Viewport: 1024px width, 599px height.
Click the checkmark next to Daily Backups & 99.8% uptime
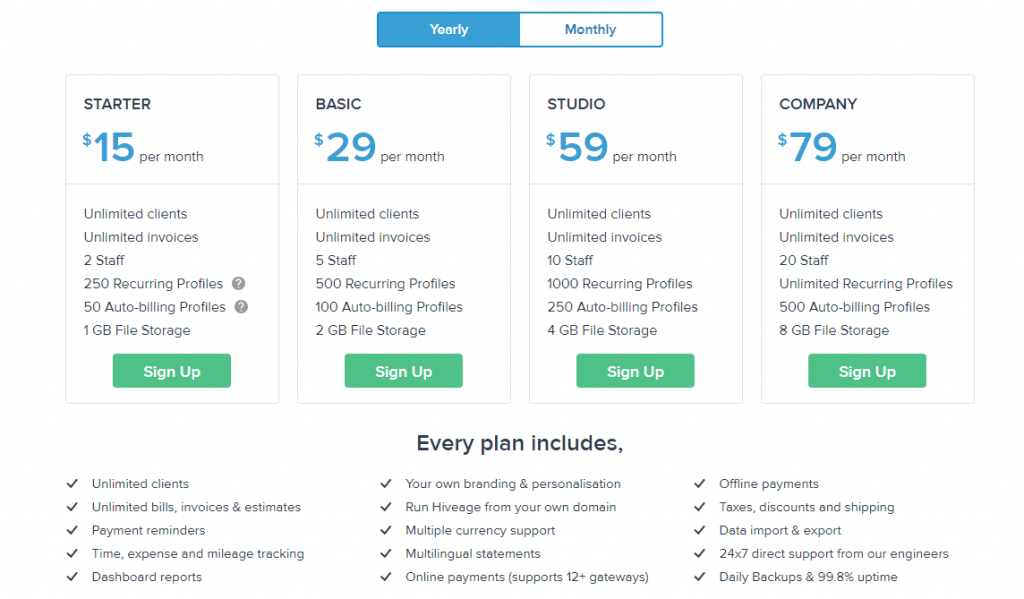700,577
